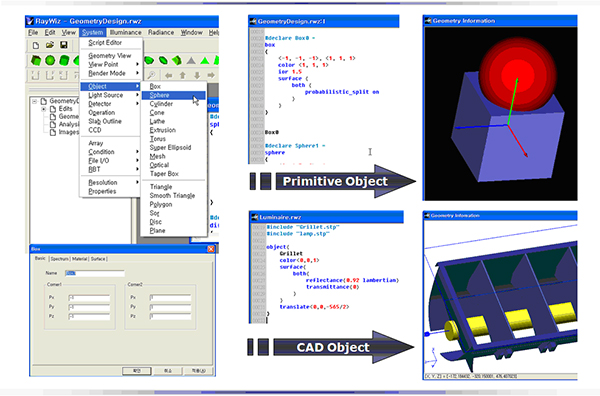Click the gray triangle toolbar icon
This screenshot has height=396, width=600.
[191, 60]
